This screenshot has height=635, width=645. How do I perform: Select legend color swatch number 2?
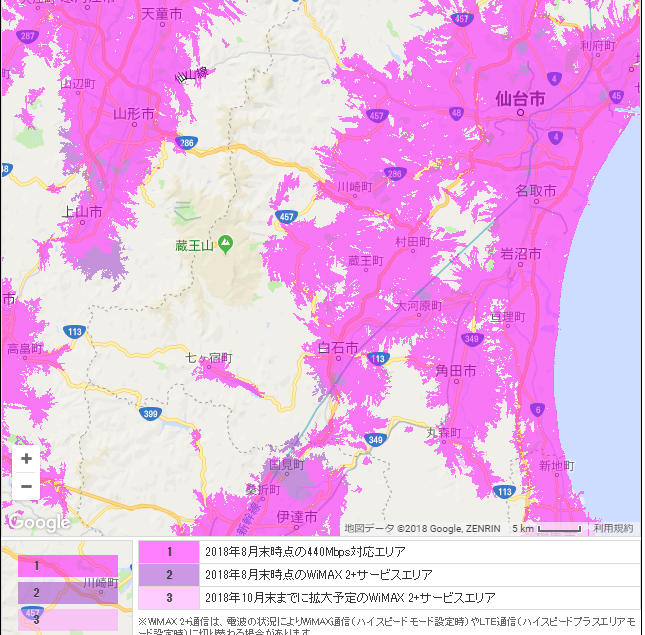[169, 575]
